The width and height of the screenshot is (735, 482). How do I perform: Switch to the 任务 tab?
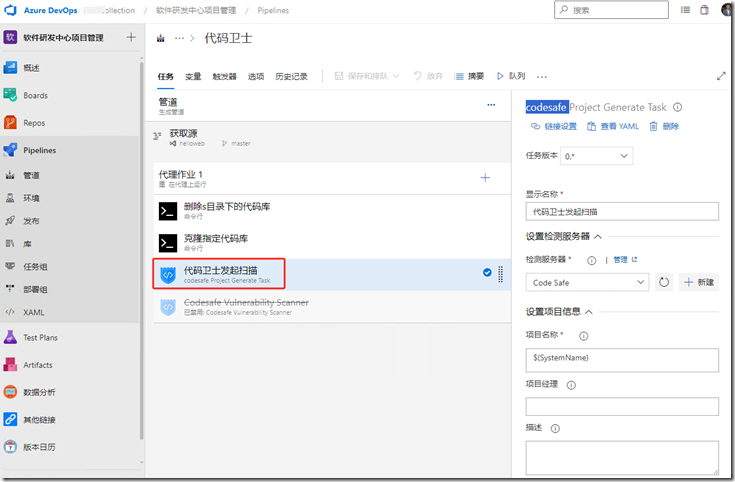[x=165, y=76]
